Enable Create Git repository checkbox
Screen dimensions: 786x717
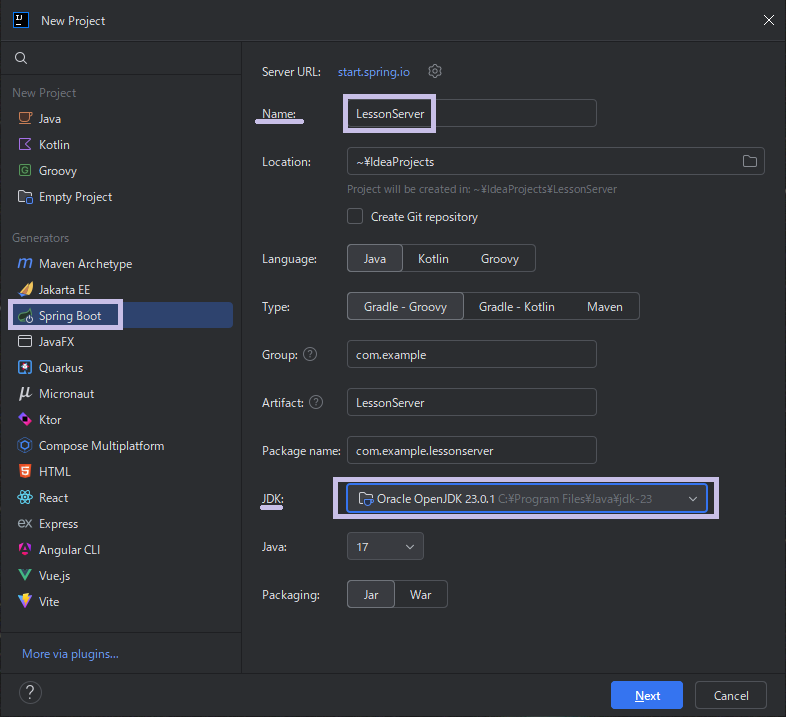click(x=355, y=216)
